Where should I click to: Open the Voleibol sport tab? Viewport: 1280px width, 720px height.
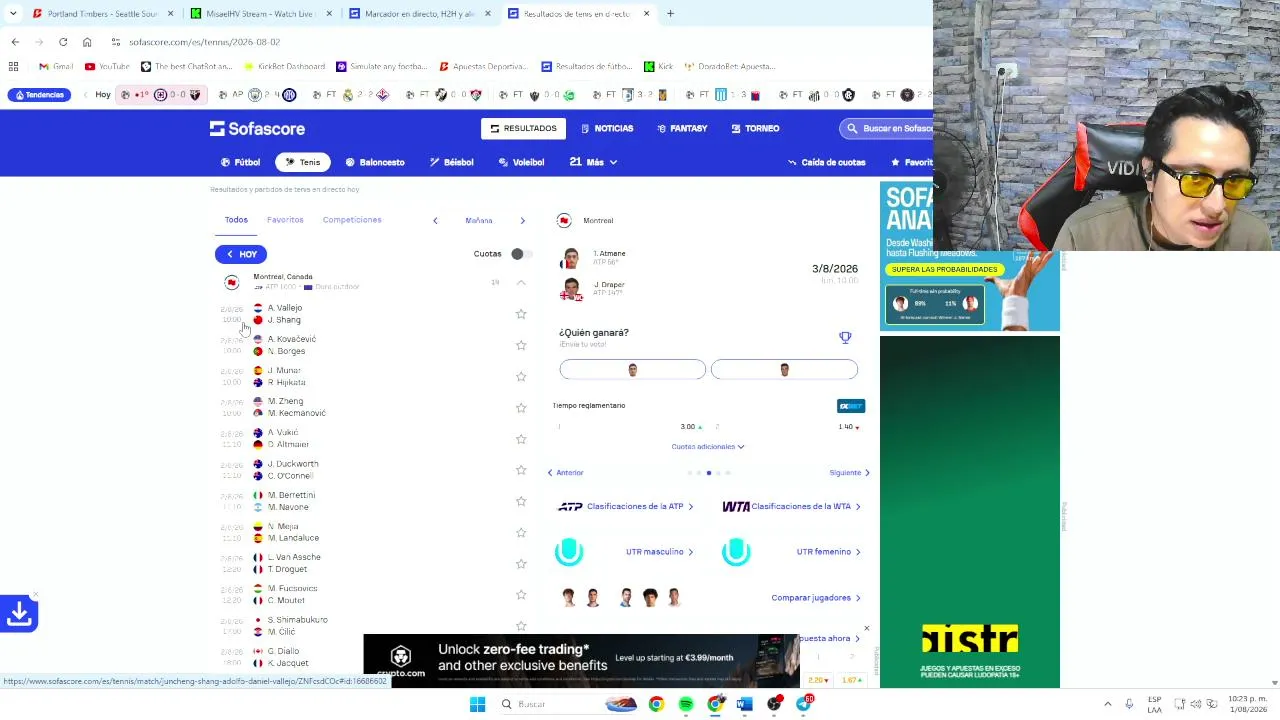point(521,162)
